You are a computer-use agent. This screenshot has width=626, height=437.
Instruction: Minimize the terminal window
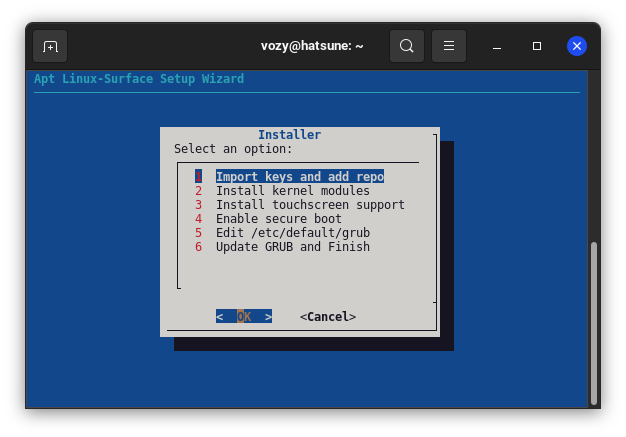coord(497,46)
